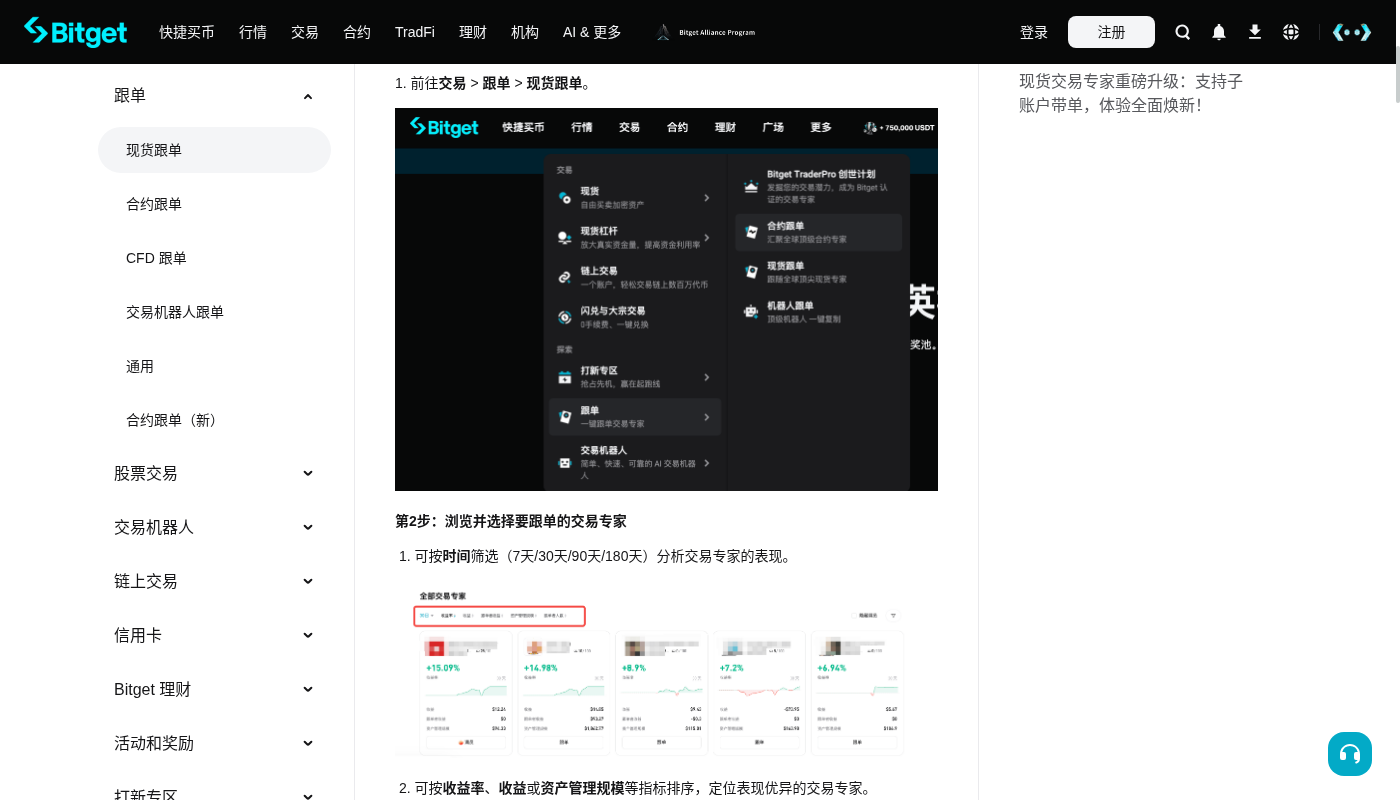
Task: Open the 合约 menu in header
Action: (357, 32)
